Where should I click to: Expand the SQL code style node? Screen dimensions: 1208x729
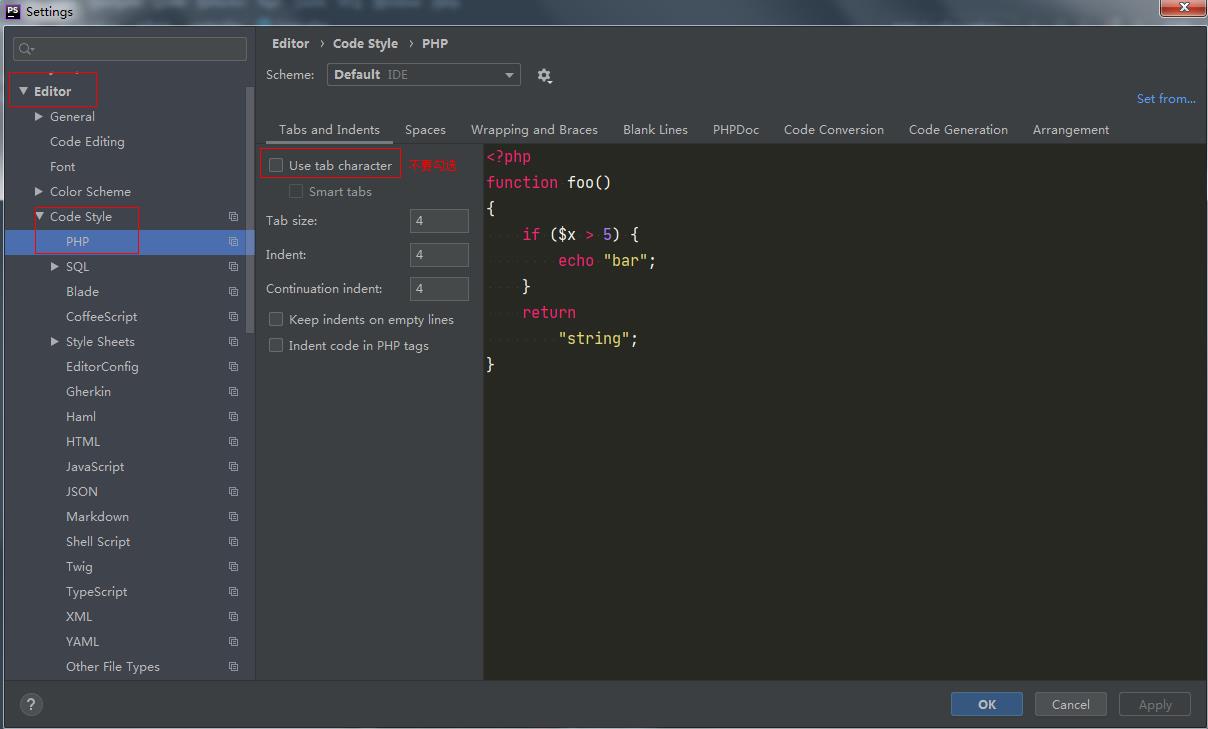click(x=55, y=267)
